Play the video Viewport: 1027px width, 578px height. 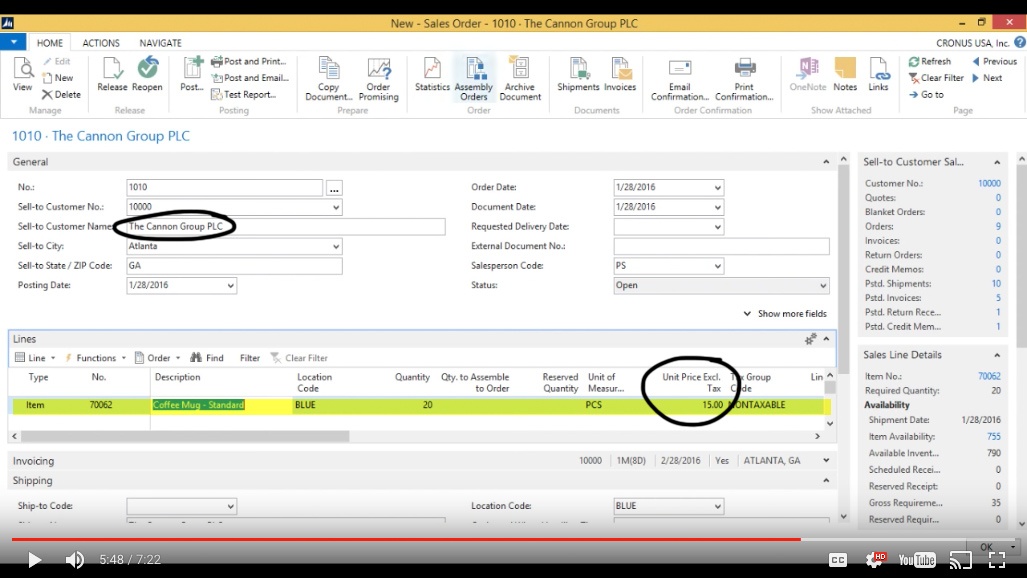(x=34, y=560)
